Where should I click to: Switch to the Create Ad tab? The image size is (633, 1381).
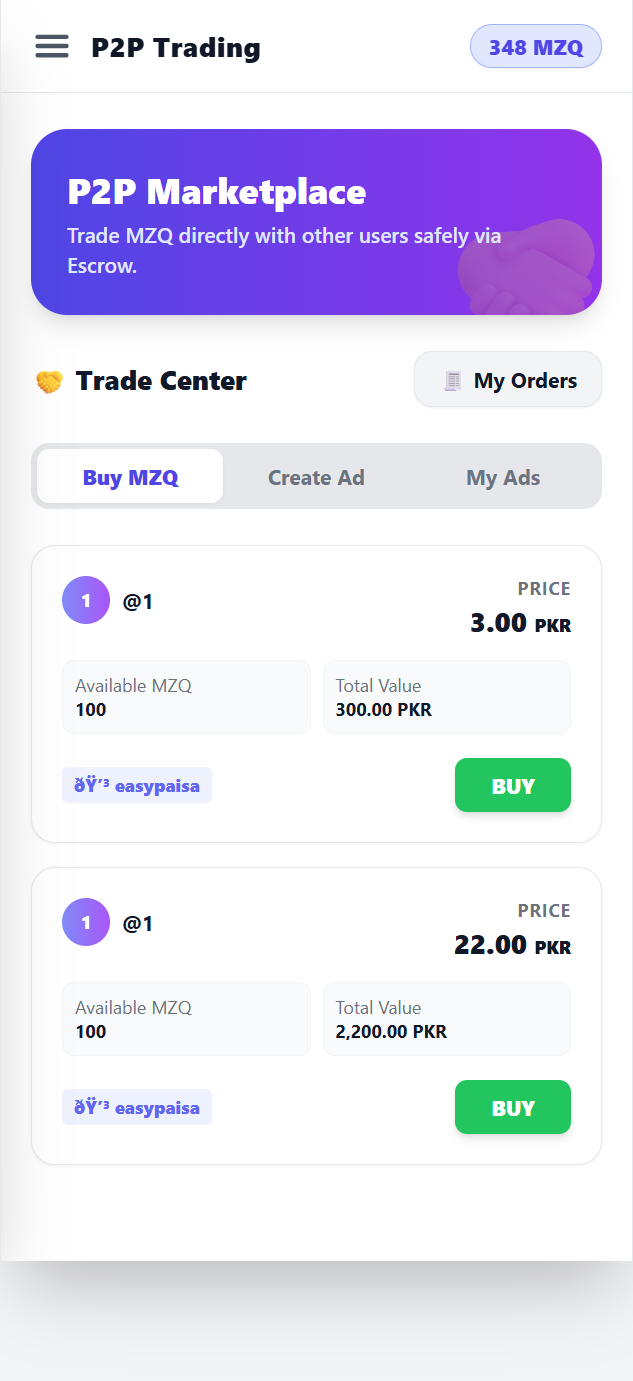tap(316, 477)
